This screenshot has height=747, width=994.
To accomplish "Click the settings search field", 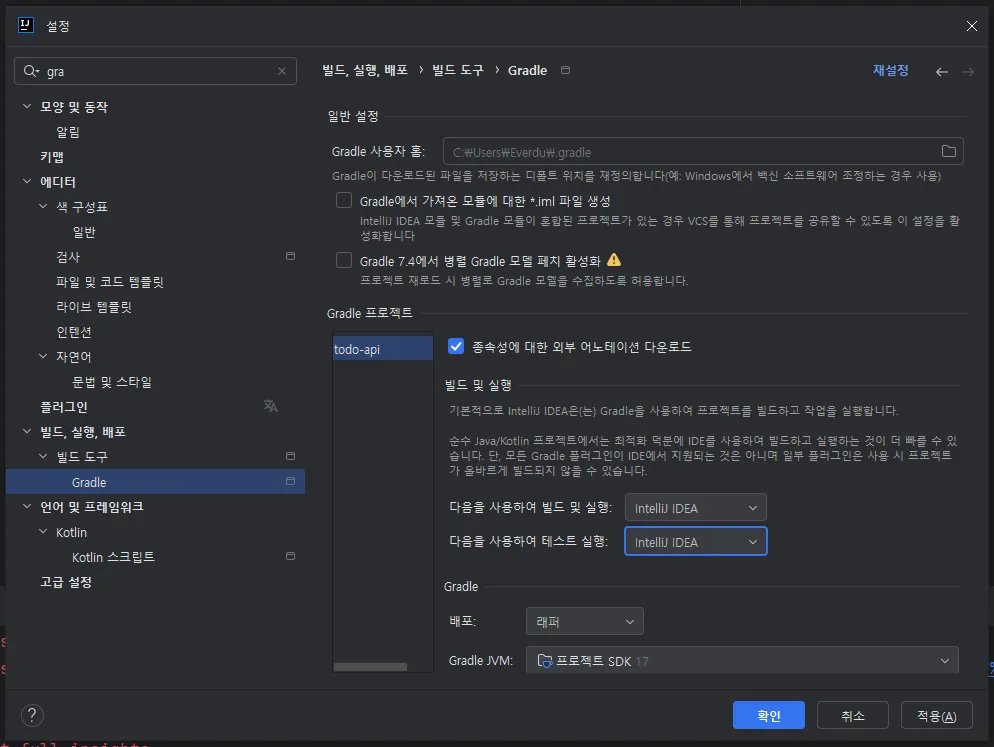I will (x=155, y=71).
